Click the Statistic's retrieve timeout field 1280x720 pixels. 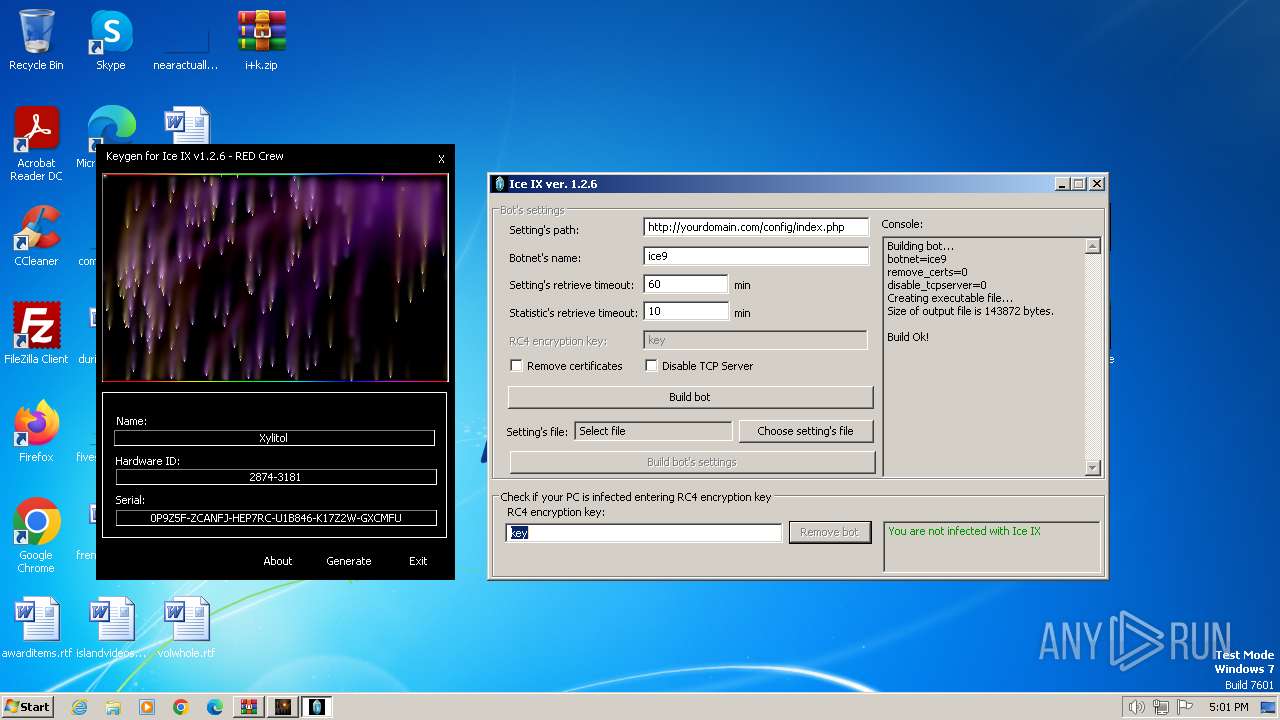pyautogui.click(x=686, y=312)
